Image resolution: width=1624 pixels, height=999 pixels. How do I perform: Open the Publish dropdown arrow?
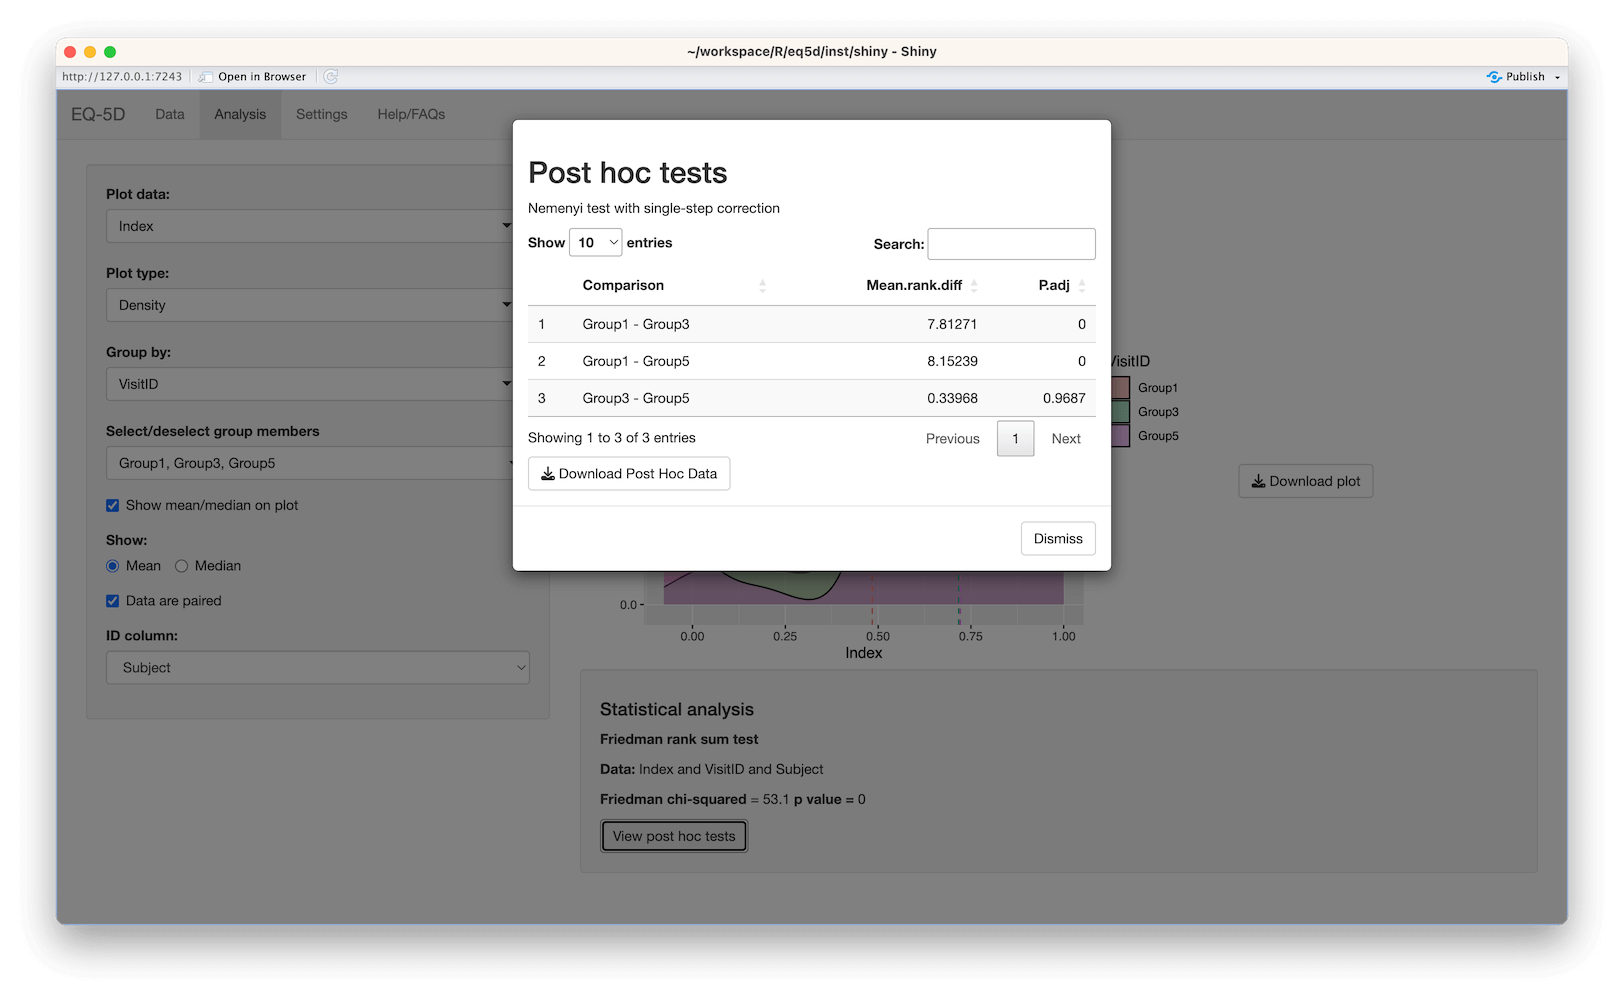point(1557,77)
